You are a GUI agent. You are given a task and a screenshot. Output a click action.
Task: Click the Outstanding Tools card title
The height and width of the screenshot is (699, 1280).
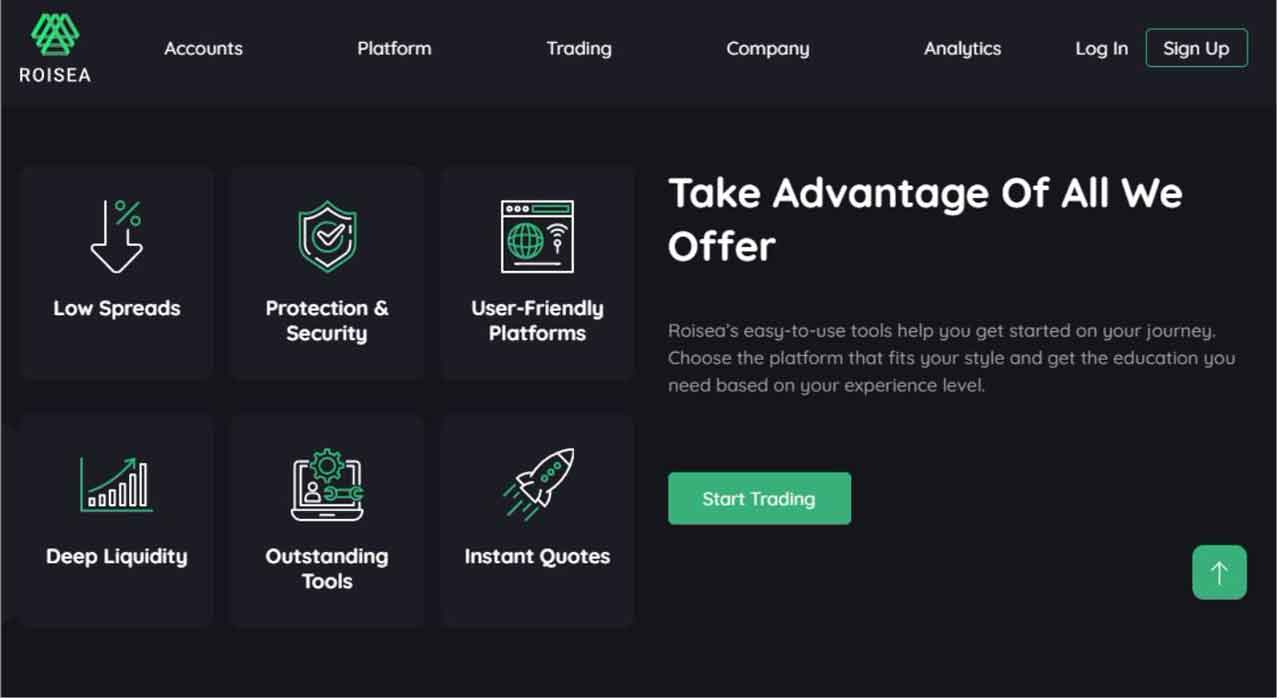click(x=327, y=568)
